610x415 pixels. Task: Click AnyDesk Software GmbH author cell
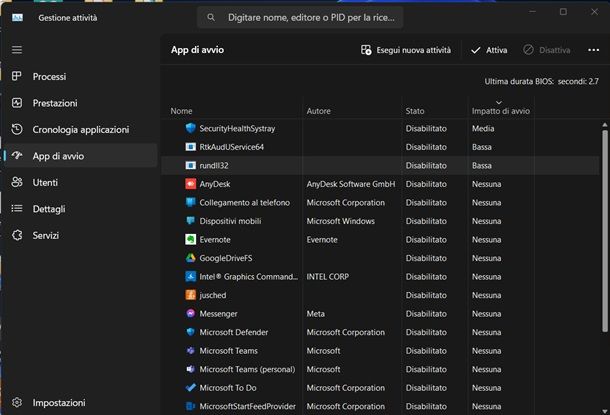[351, 184]
